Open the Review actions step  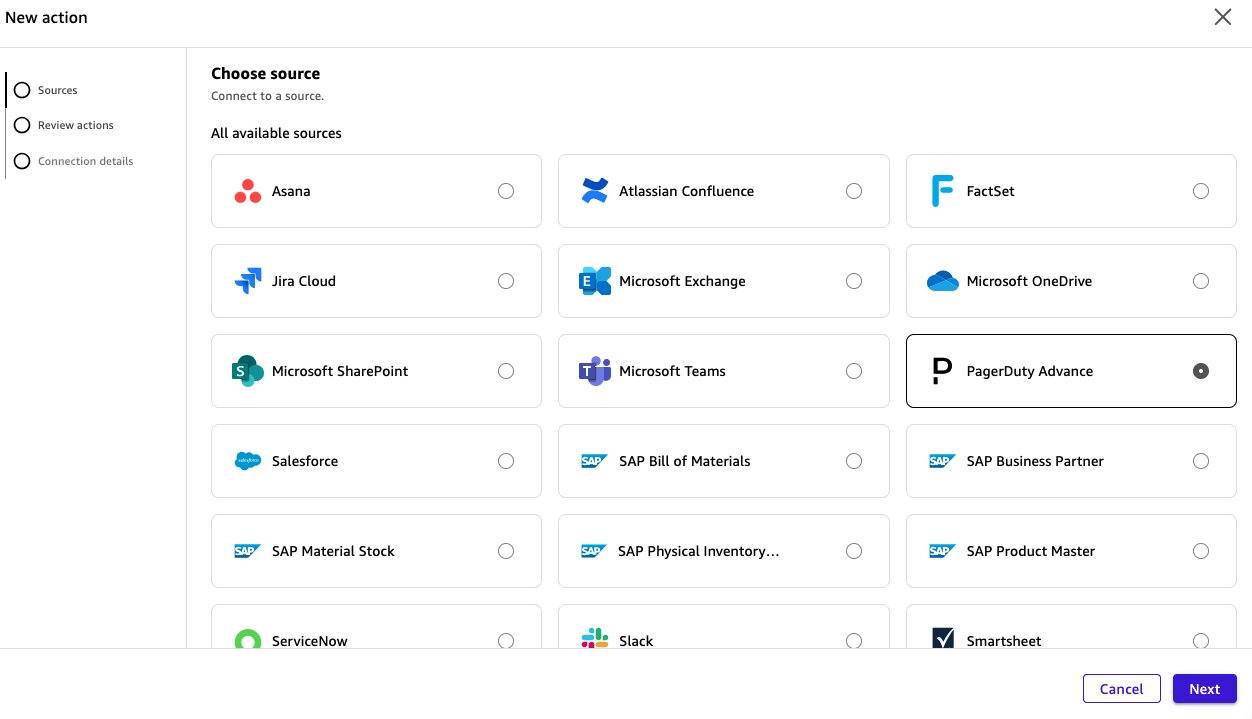point(22,125)
